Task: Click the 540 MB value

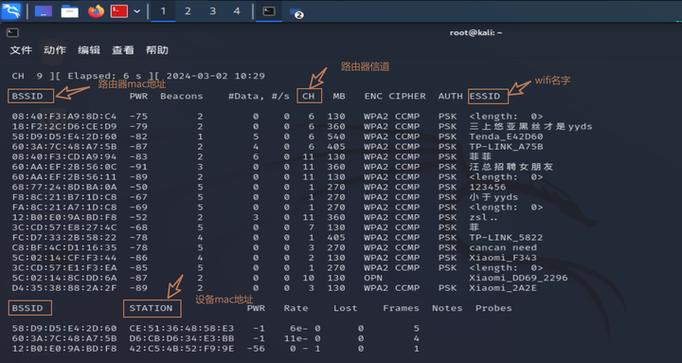Action: coord(336,137)
